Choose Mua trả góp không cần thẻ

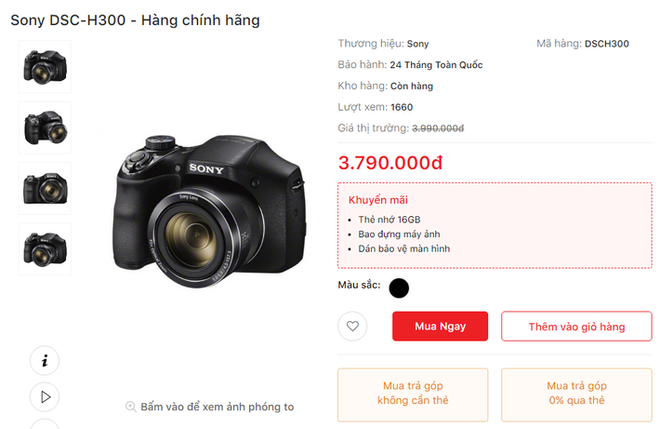(x=413, y=395)
